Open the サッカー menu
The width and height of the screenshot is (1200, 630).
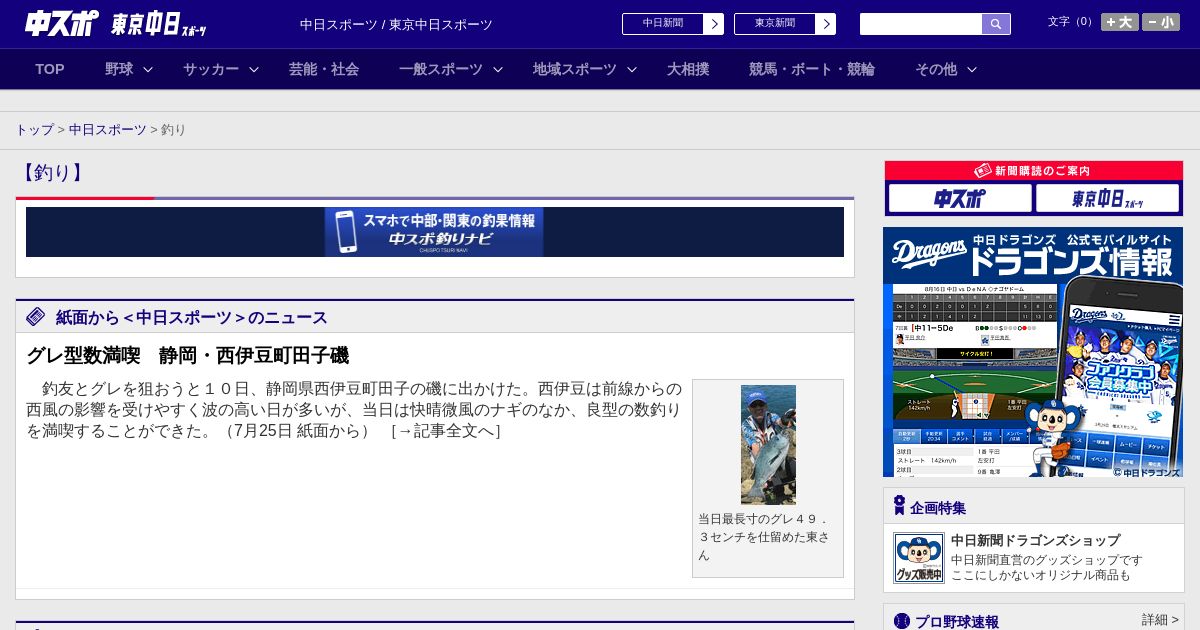click(x=211, y=69)
